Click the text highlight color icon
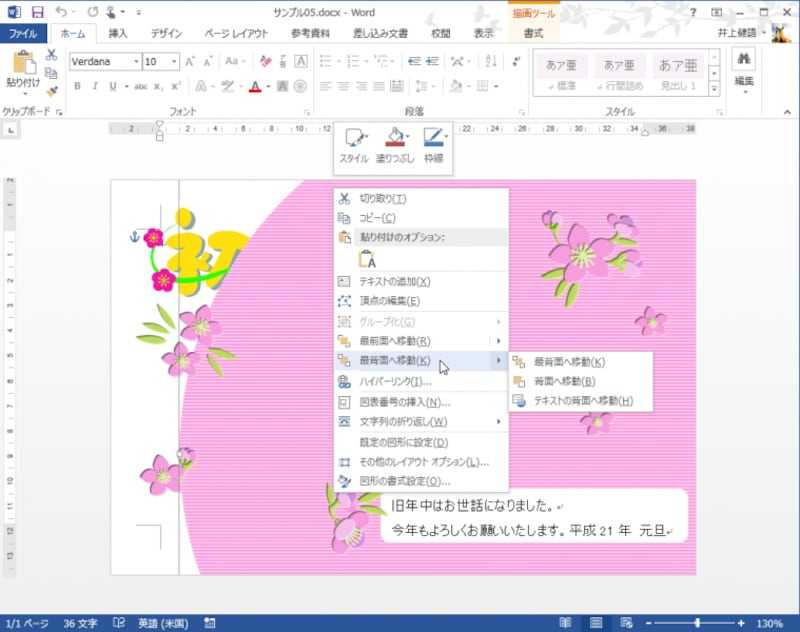 (x=227, y=85)
